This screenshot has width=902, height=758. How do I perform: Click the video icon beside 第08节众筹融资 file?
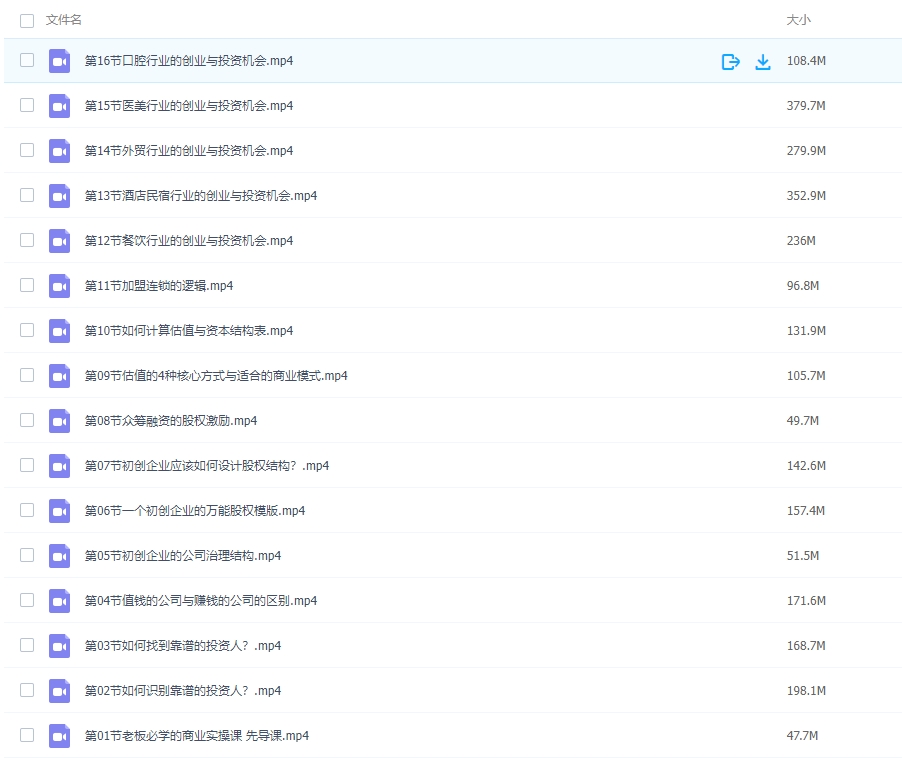[59, 420]
